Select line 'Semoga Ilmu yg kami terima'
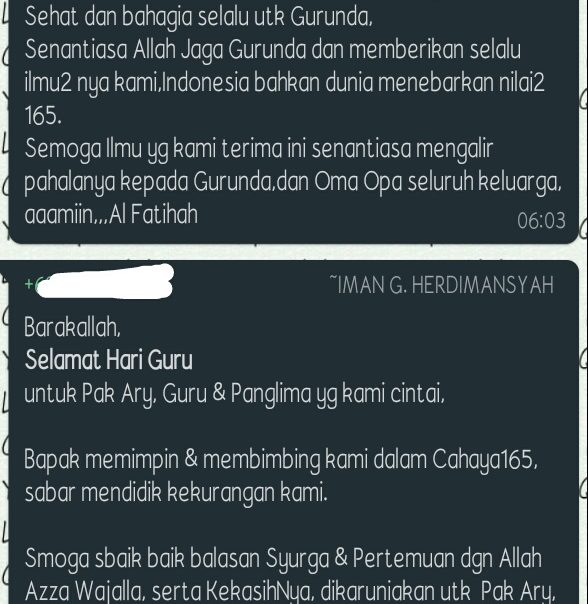This screenshot has width=588, height=604. (x=259, y=149)
